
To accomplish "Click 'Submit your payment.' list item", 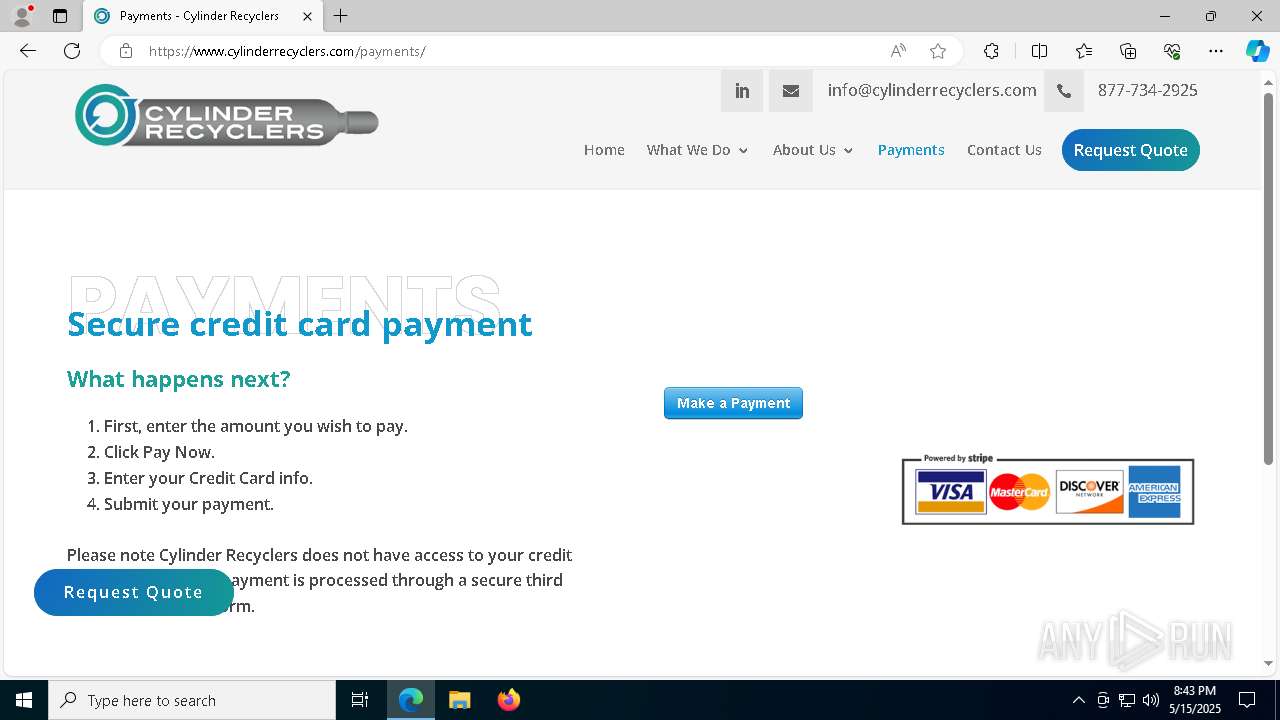I will click(x=188, y=504).
